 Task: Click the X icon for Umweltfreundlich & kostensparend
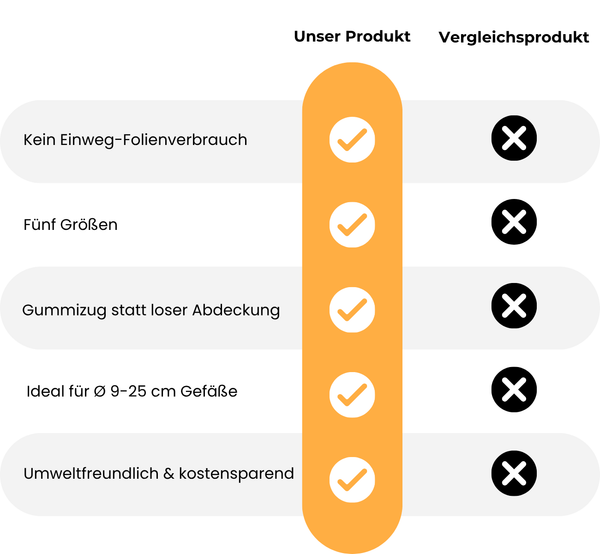[514, 473]
